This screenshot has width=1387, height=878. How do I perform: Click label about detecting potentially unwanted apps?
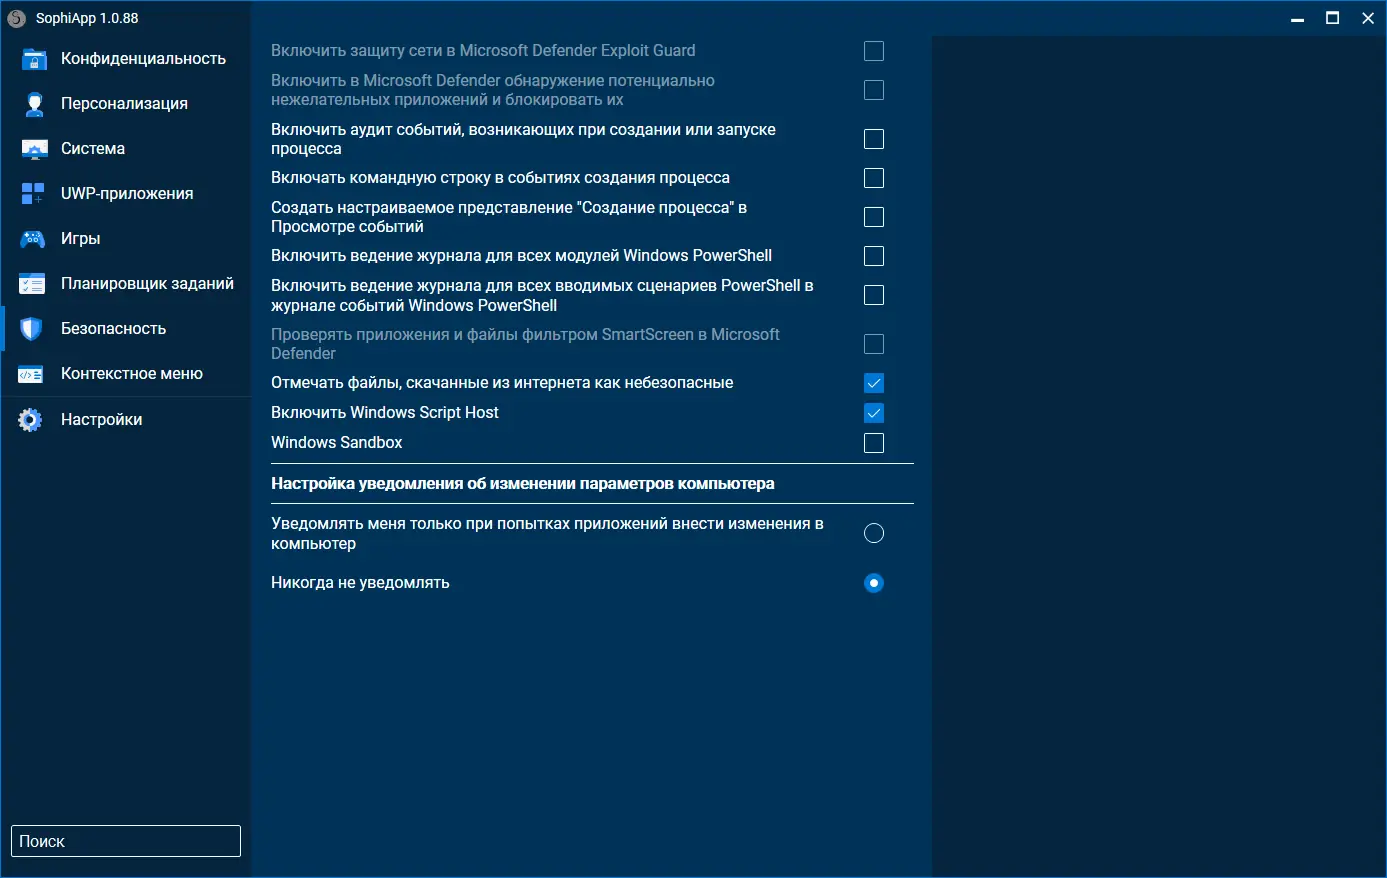point(493,90)
